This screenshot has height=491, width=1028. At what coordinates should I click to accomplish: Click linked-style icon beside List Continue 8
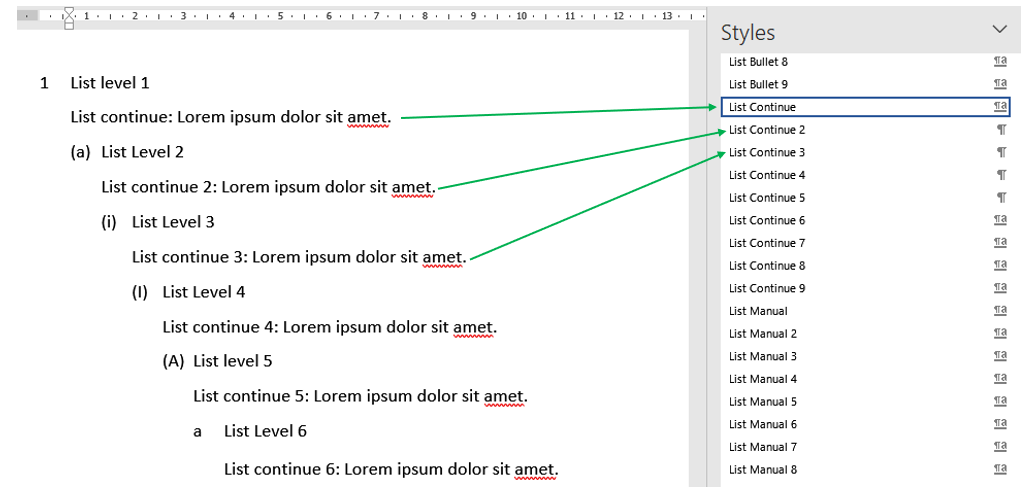pos(1000,265)
